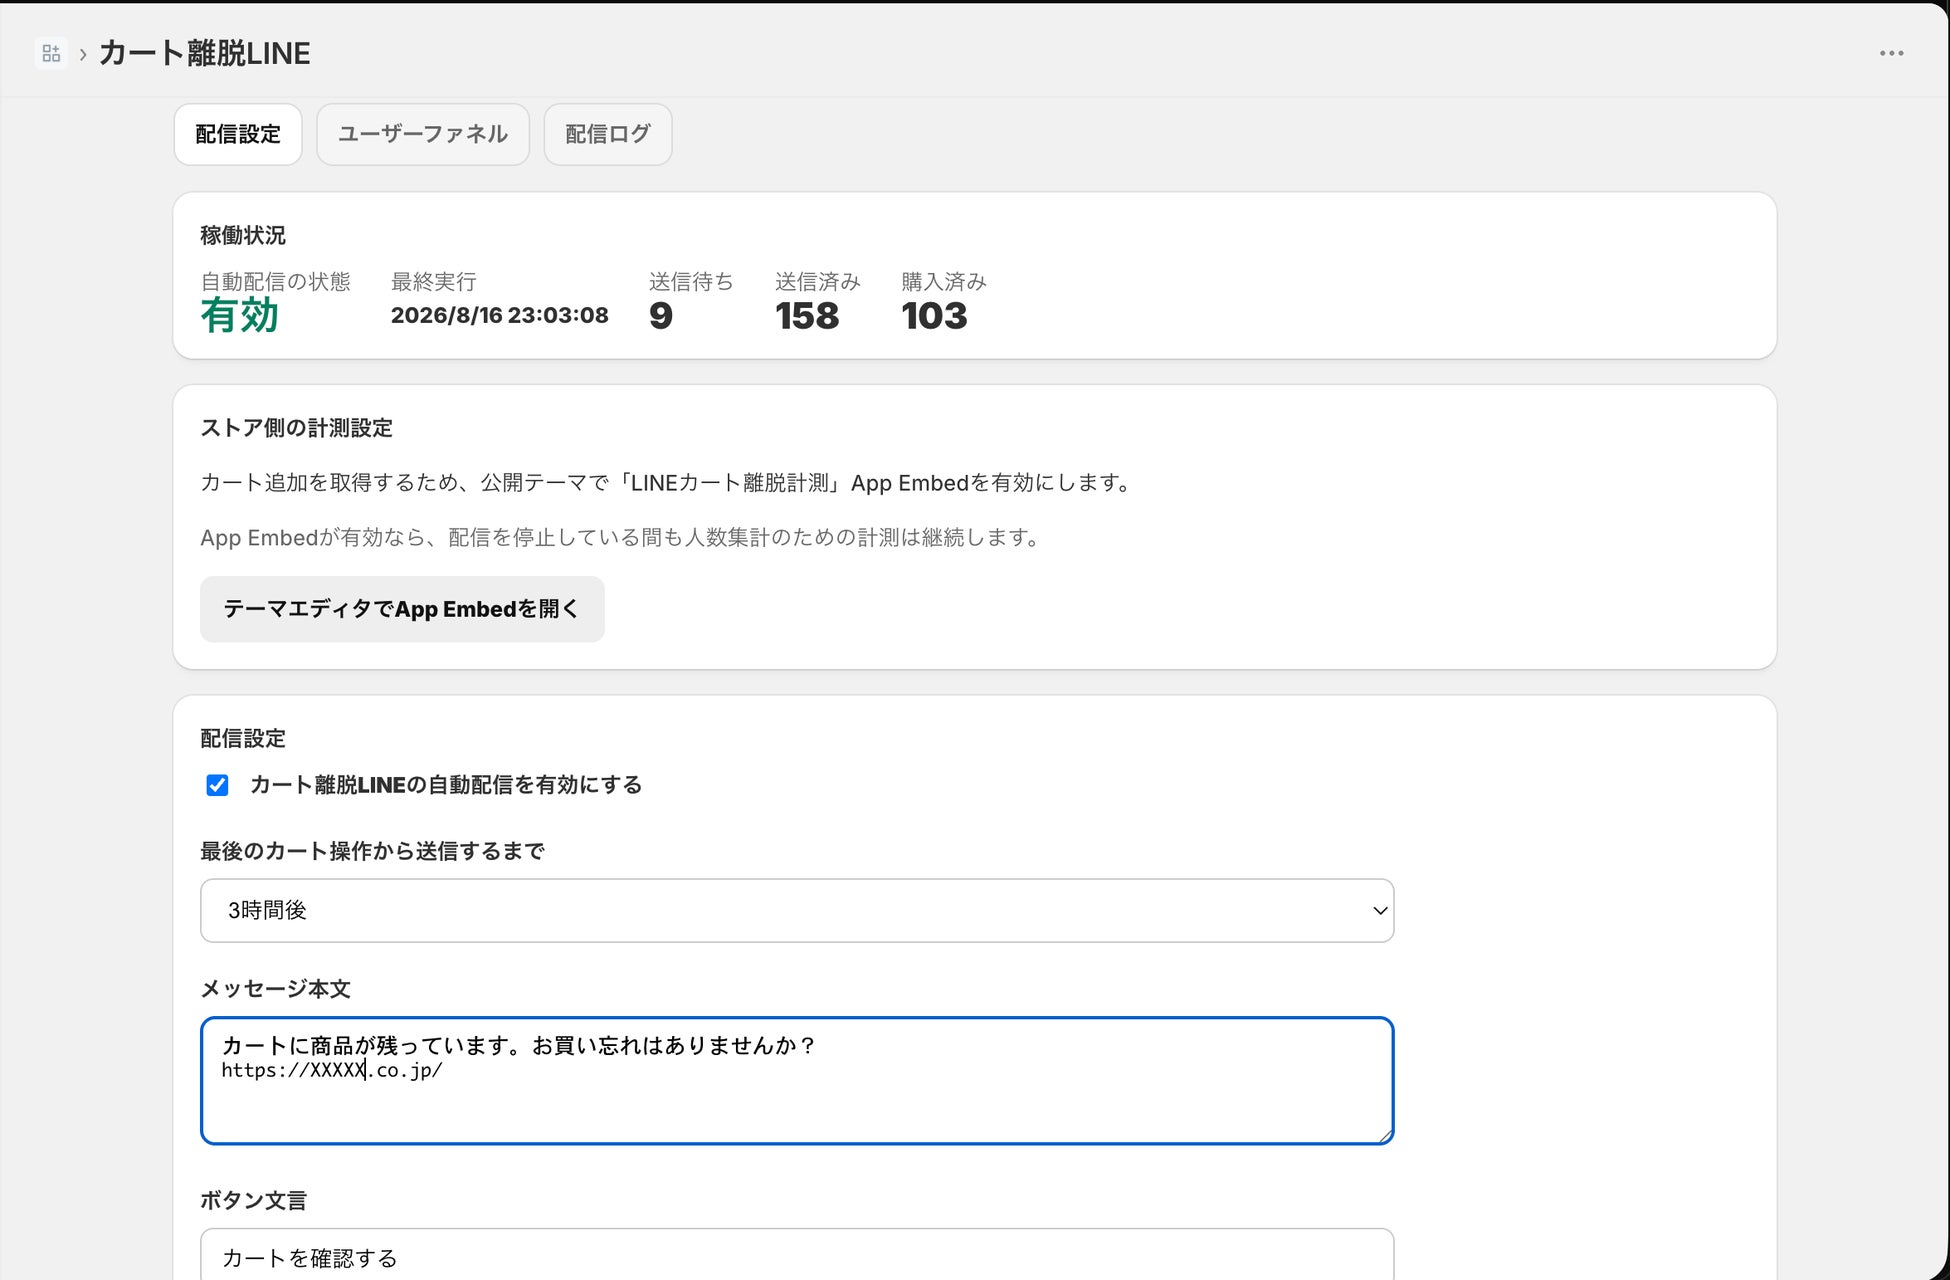Image resolution: width=1950 pixels, height=1280 pixels.
Task: Click the breadcrumb chevron separator
Action: pos(83,54)
